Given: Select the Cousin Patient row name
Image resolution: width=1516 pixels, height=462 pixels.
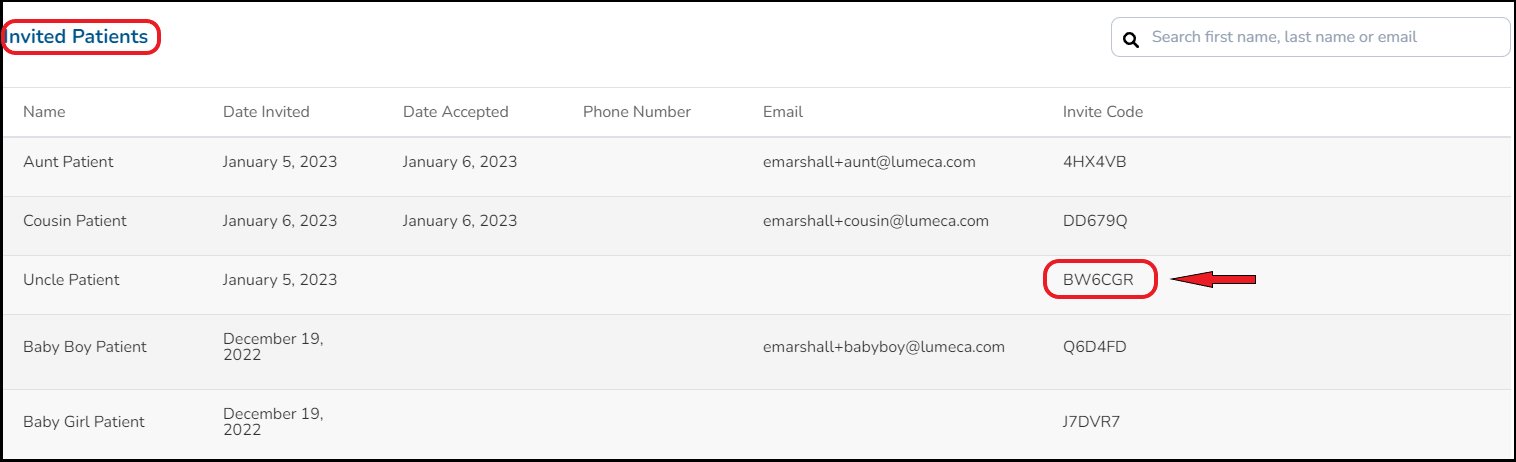Looking at the screenshot, I should [x=75, y=221].
